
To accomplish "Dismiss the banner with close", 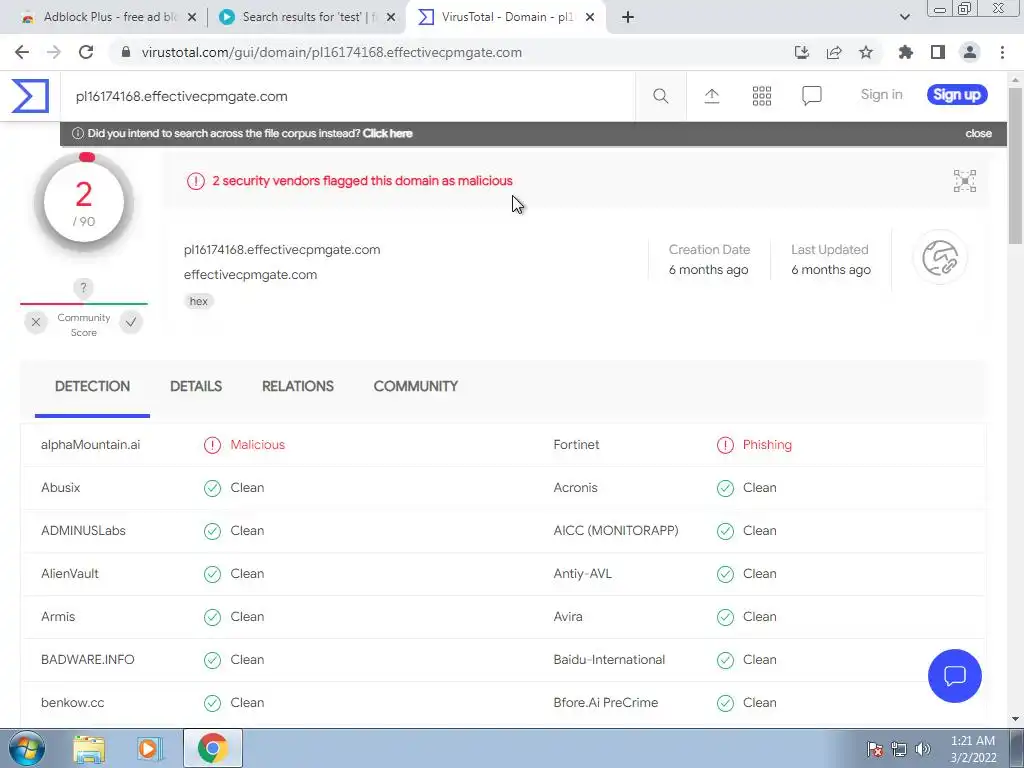I will (x=978, y=133).
